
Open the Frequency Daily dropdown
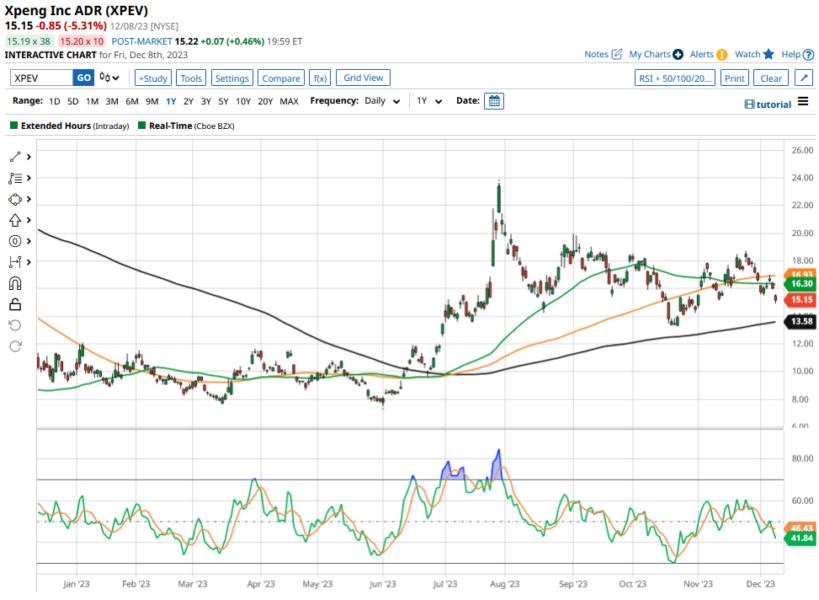(382, 101)
